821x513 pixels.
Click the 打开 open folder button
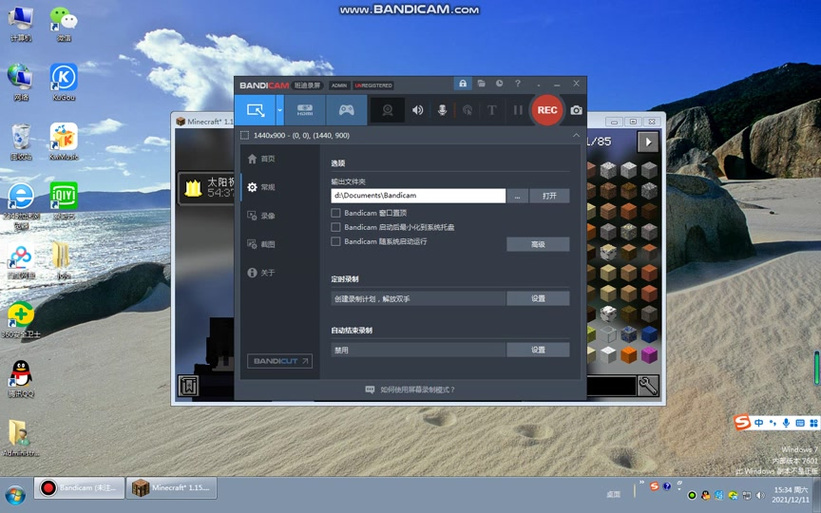(x=549, y=196)
